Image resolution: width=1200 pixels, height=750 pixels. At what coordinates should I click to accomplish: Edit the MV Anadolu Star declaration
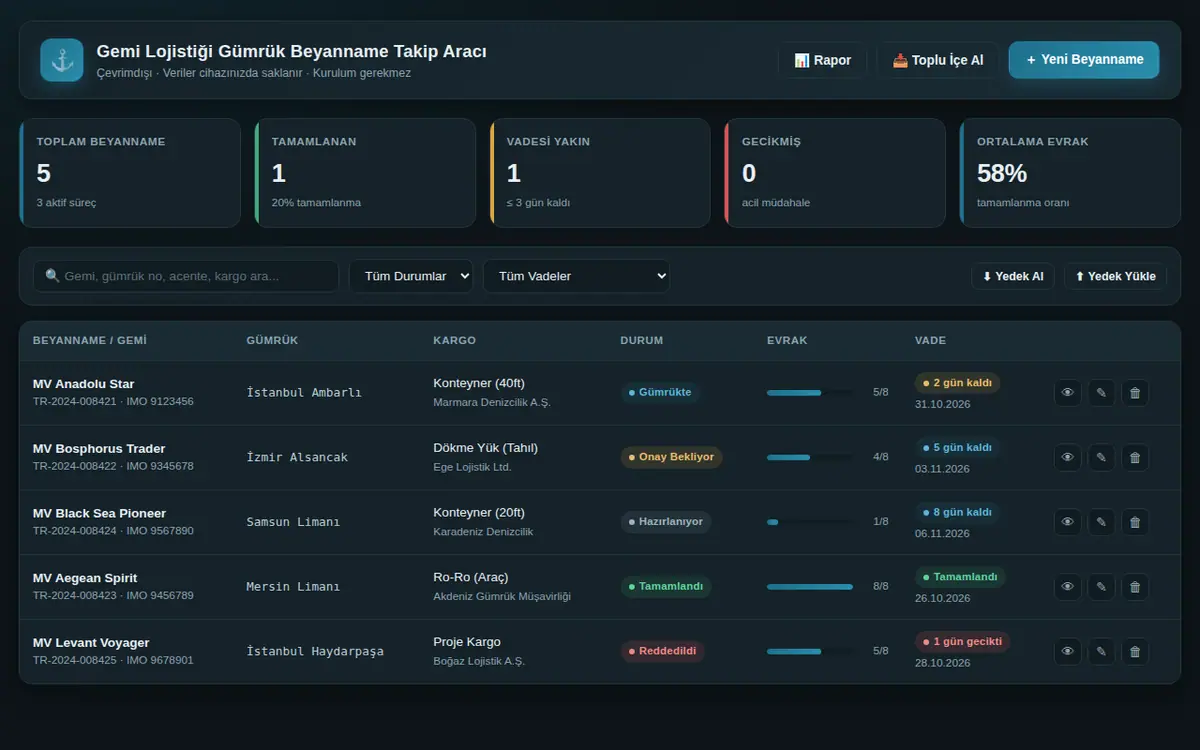(1101, 393)
